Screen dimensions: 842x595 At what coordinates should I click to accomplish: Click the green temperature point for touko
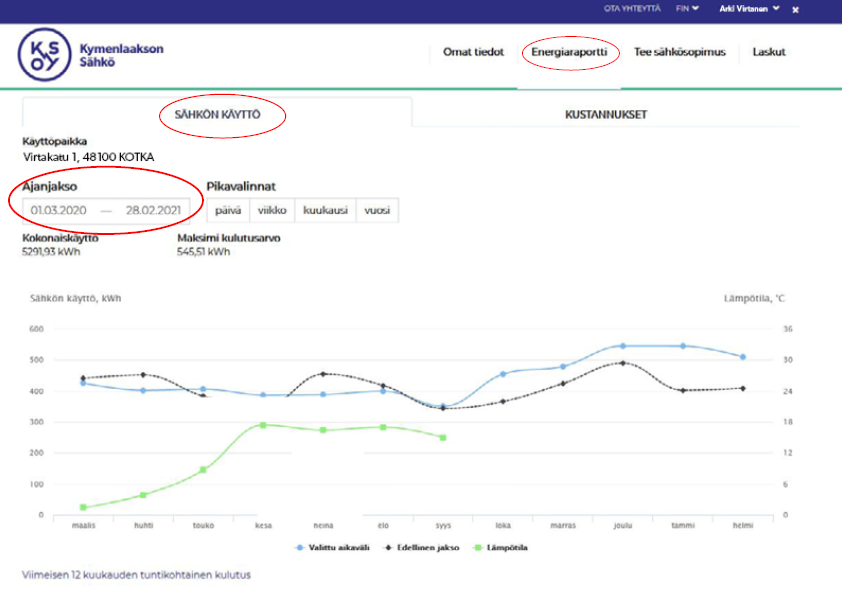204,470
